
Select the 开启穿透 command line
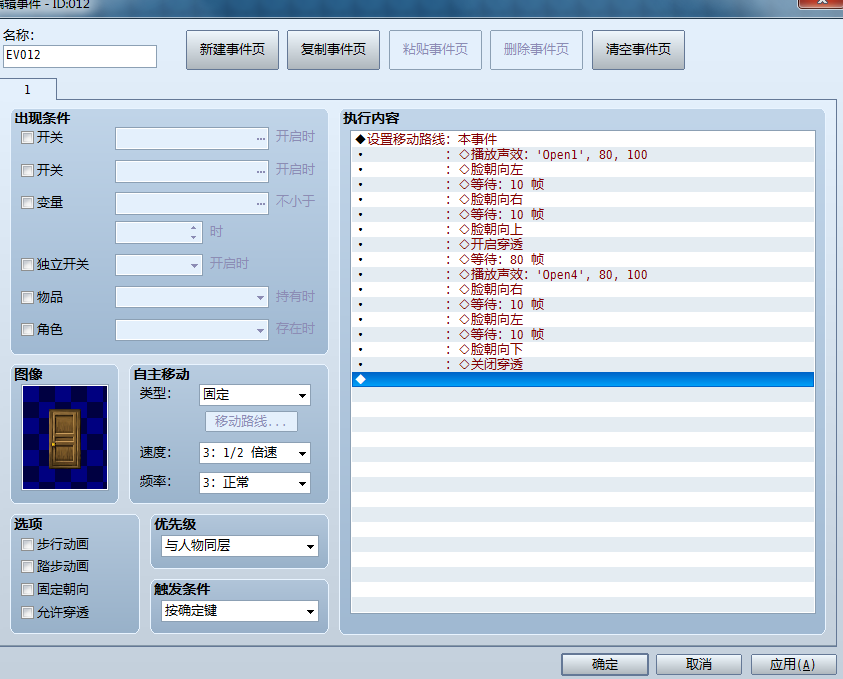point(583,245)
